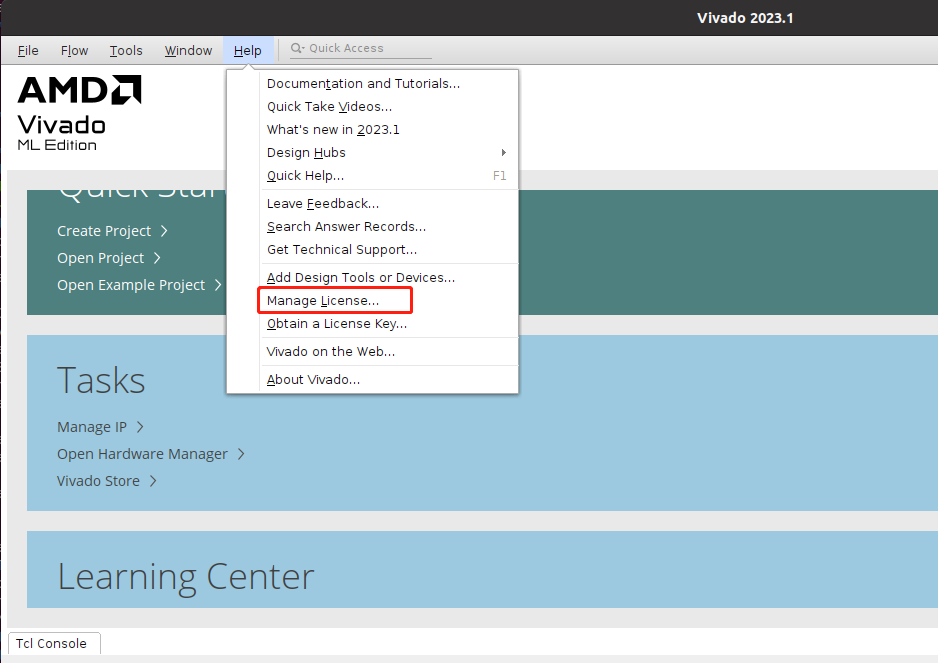This screenshot has height=663, width=938.
Task: Choose Obtain a License Key
Action: [337, 324]
